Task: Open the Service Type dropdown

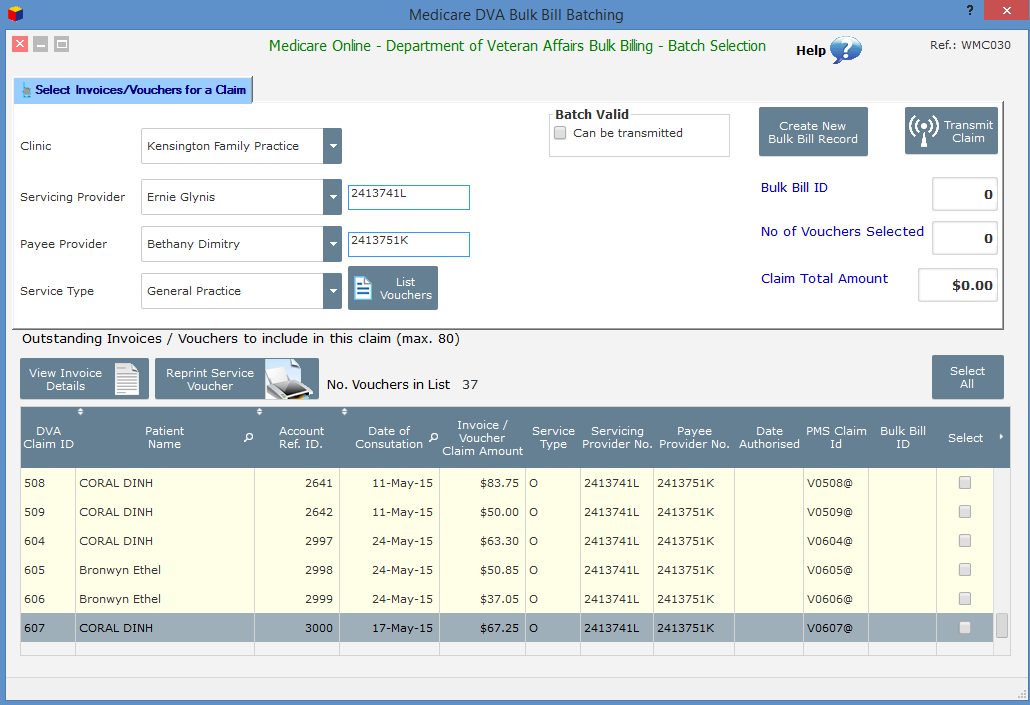Action: pos(332,291)
